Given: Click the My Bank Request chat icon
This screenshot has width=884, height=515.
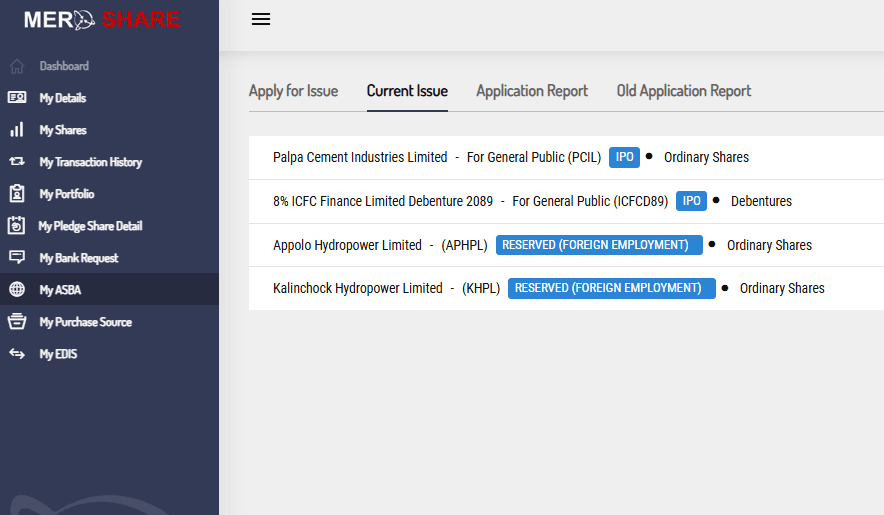Looking at the screenshot, I should click(x=16, y=258).
